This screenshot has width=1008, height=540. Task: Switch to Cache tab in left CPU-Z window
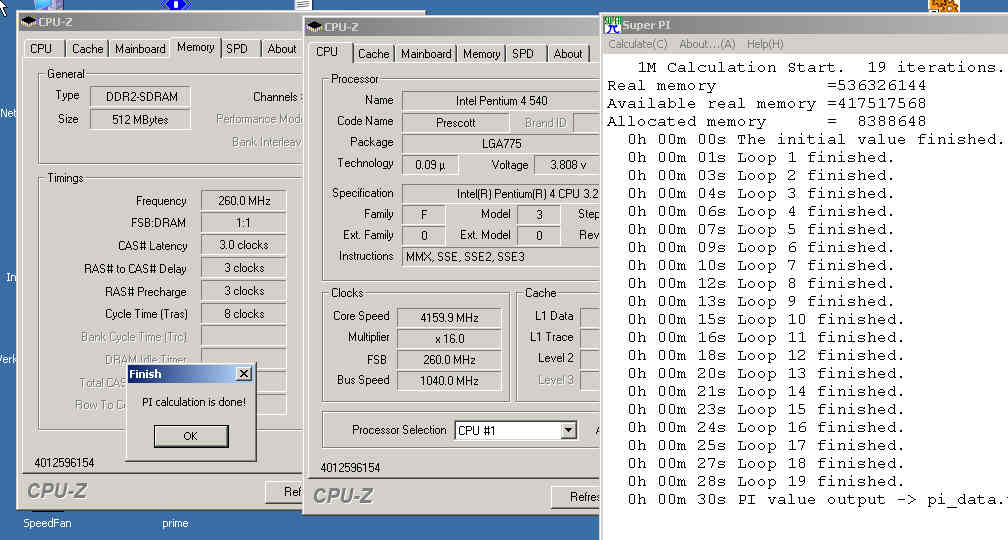[87, 49]
